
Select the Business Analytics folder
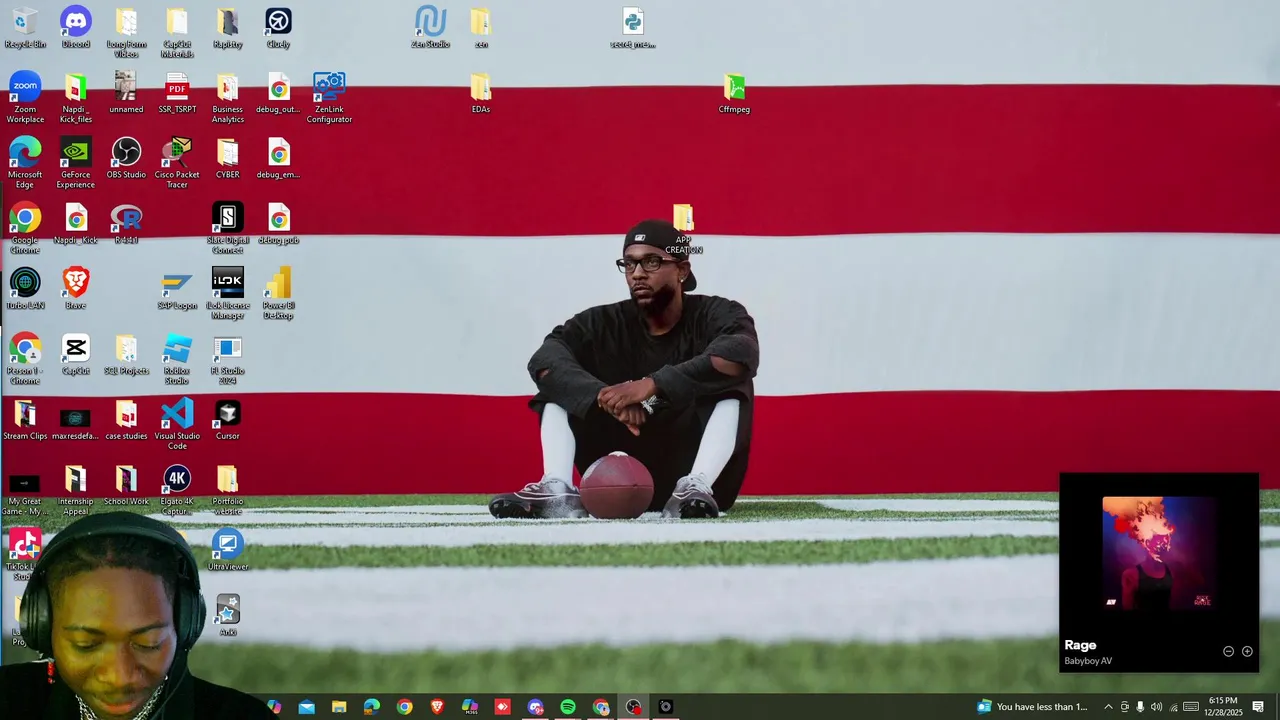click(228, 98)
